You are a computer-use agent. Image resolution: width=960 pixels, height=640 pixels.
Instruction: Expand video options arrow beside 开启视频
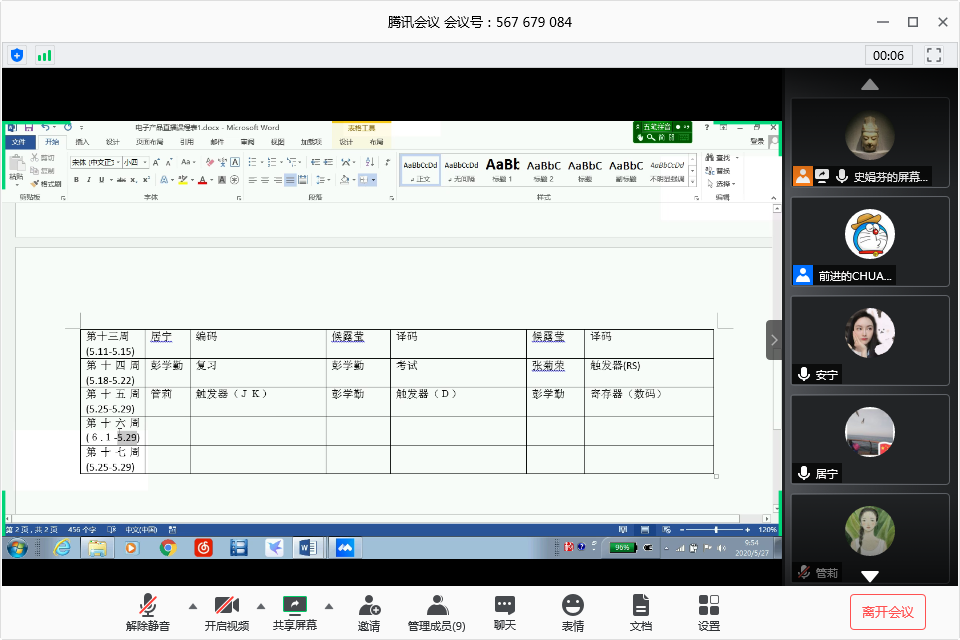tap(261, 606)
